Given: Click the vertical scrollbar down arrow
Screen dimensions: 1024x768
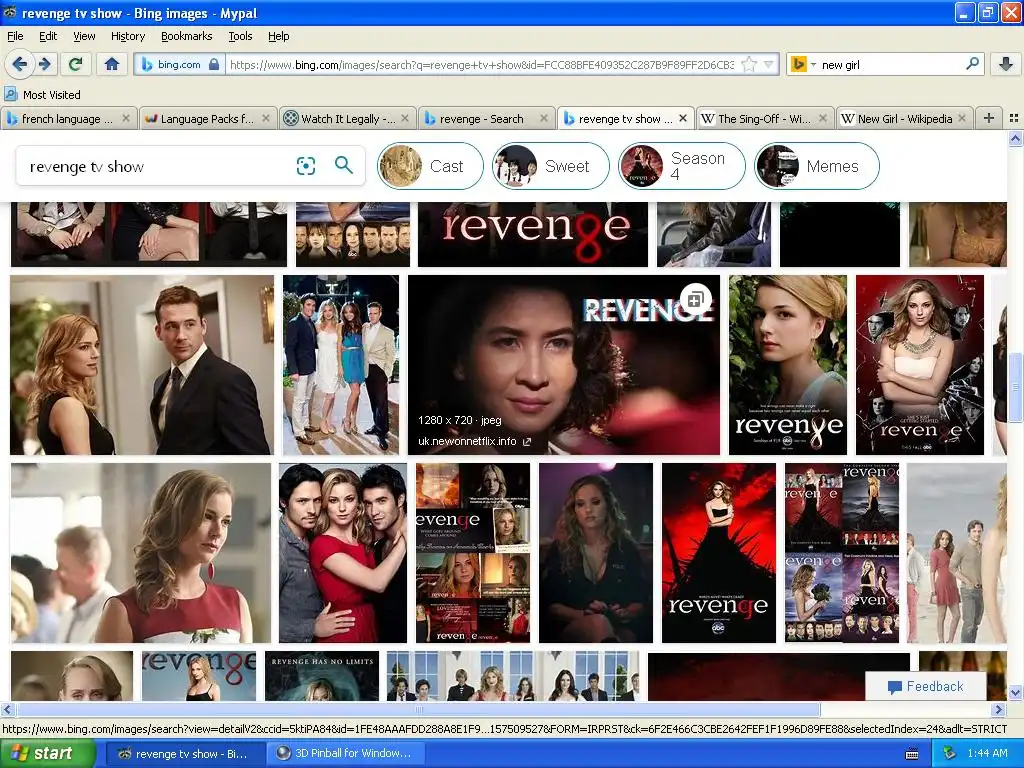Looking at the screenshot, I should 1015,692.
